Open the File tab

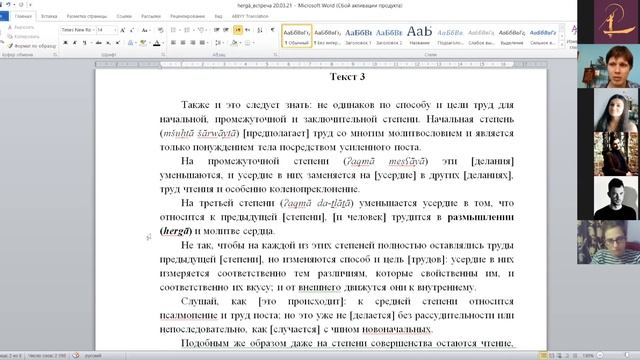point(4,16)
